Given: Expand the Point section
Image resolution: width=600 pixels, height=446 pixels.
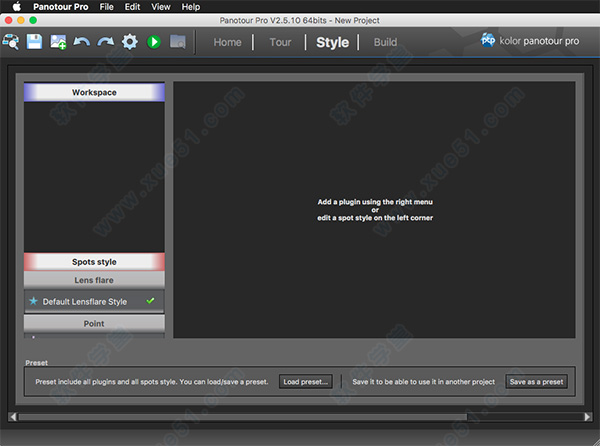Looking at the screenshot, I should (94, 324).
